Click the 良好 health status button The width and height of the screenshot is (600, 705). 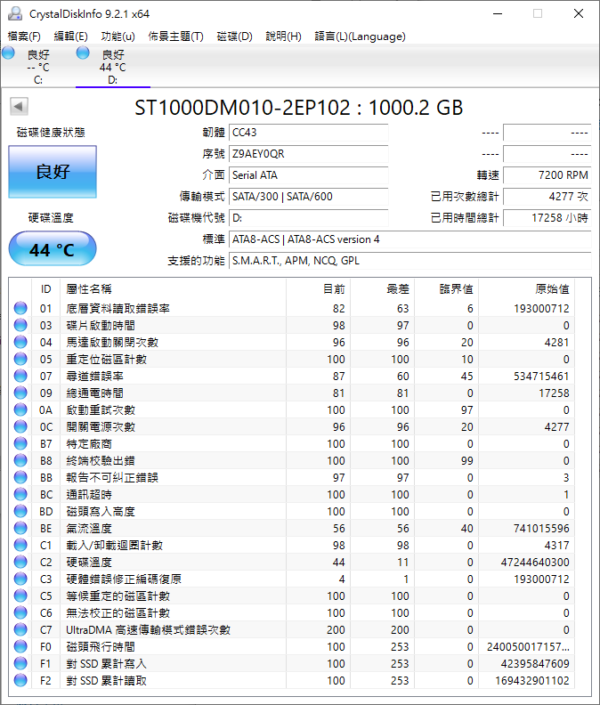click(x=52, y=172)
